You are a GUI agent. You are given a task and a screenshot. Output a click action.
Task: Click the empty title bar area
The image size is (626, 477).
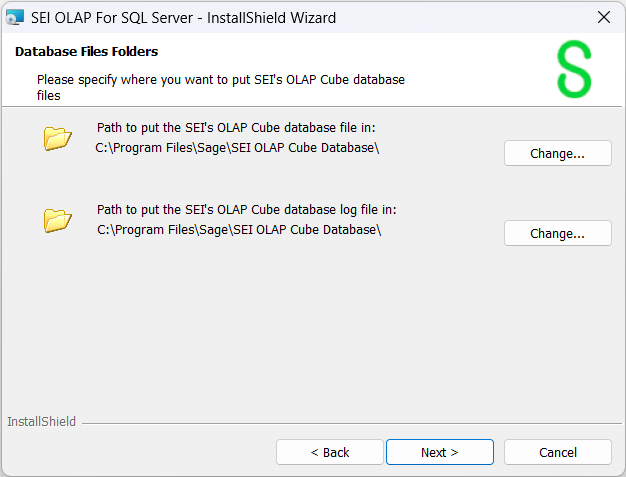(460, 17)
